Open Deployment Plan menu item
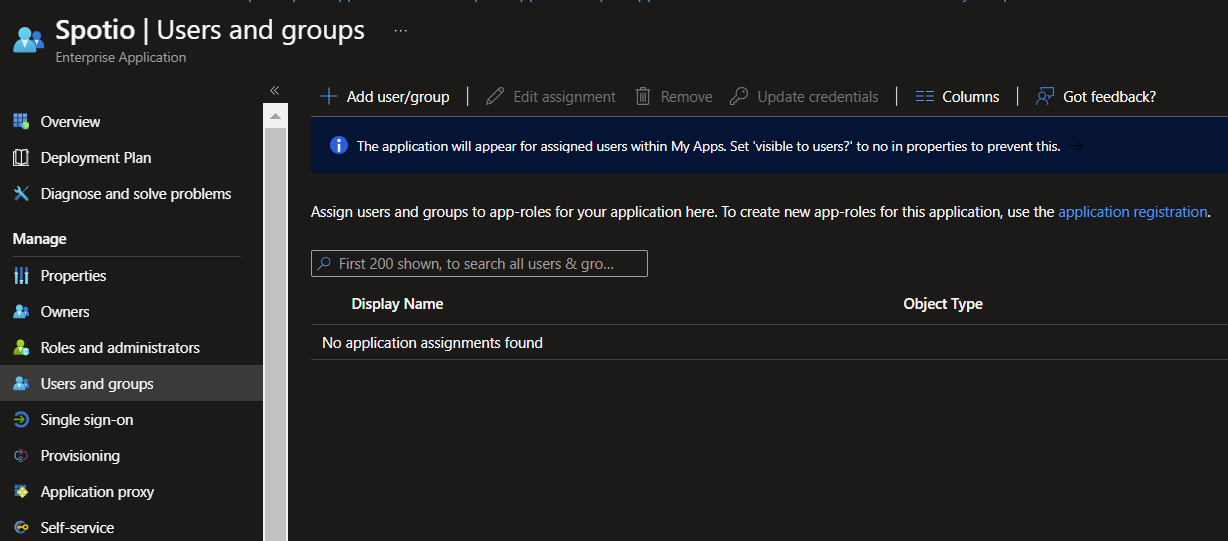The width and height of the screenshot is (1228, 541). tap(96, 158)
